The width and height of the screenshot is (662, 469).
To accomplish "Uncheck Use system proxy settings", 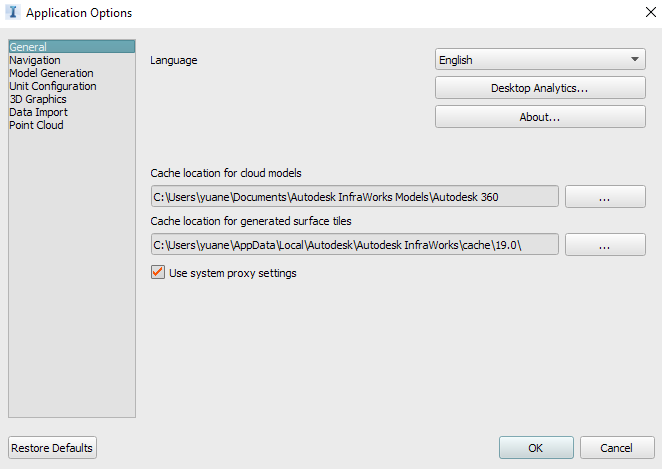I will coord(158,272).
